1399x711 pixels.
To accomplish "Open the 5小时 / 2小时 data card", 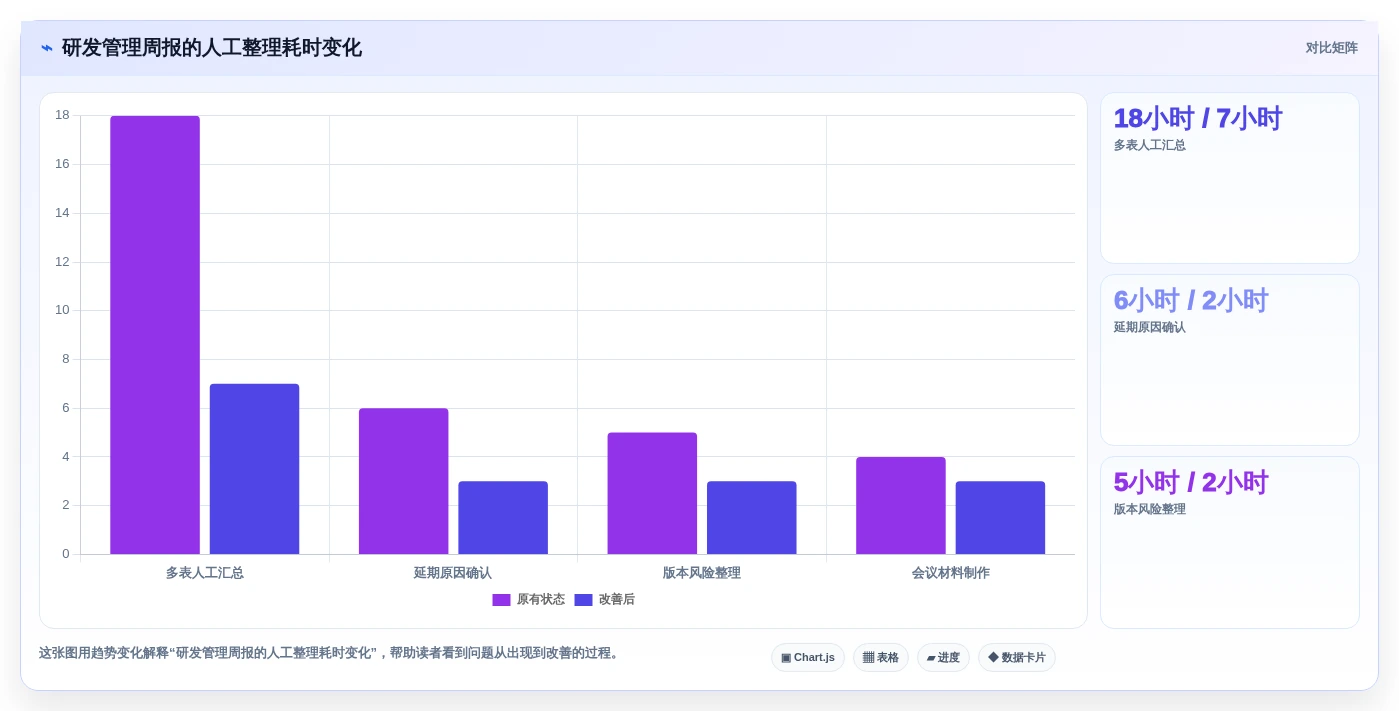I will pyautogui.click(x=1230, y=542).
